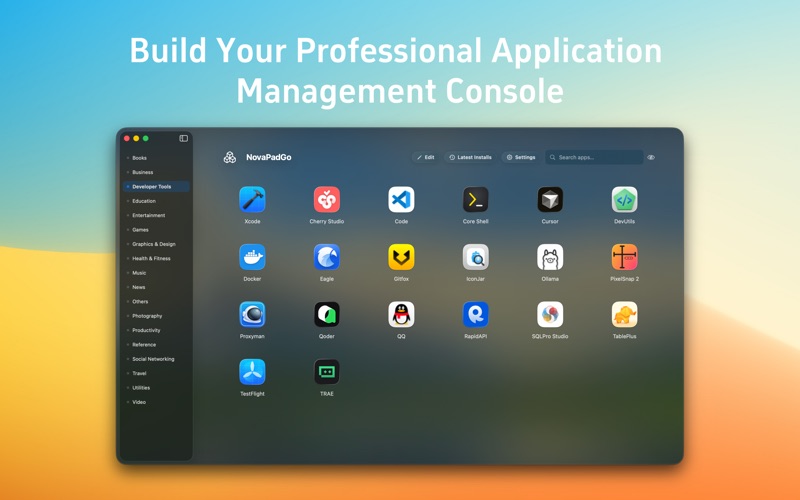Choose the Productivity category

[156, 330]
